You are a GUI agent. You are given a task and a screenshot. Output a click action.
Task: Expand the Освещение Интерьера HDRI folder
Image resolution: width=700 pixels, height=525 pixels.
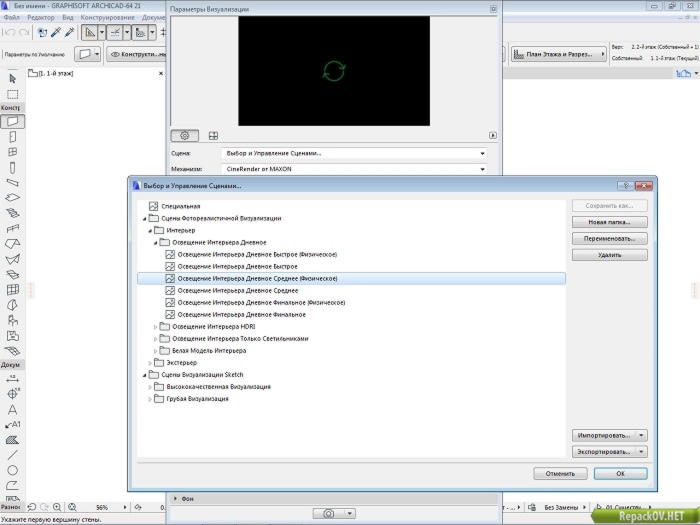click(x=155, y=327)
